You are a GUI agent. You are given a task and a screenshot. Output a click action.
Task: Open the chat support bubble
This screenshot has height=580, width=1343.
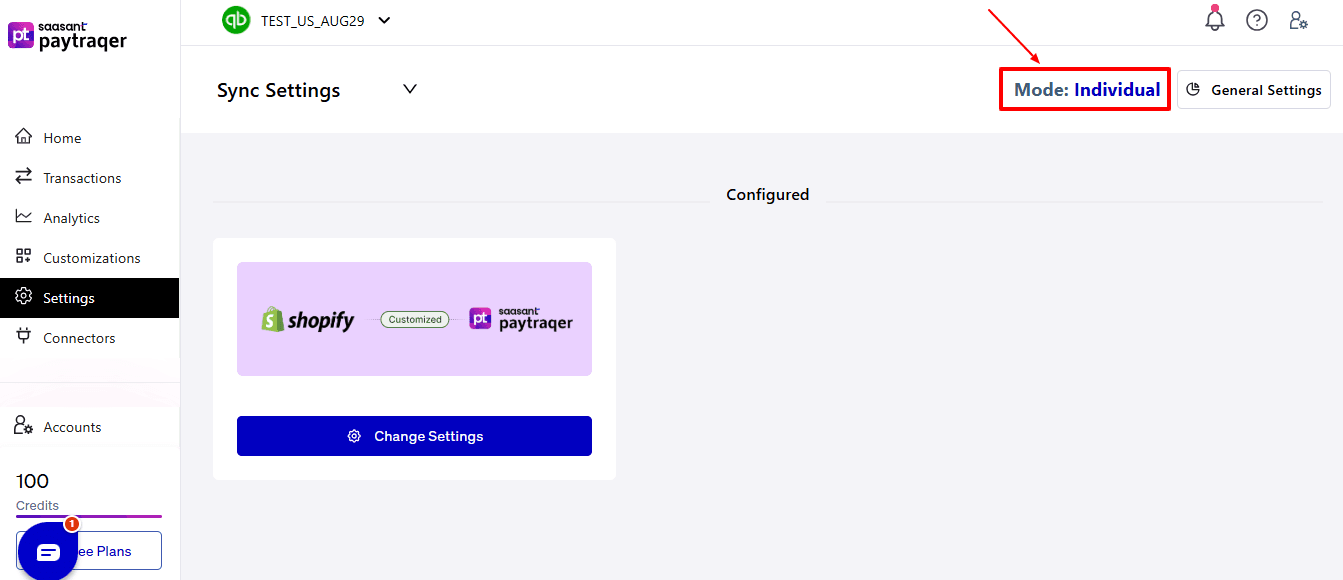pyautogui.click(x=48, y=551)
